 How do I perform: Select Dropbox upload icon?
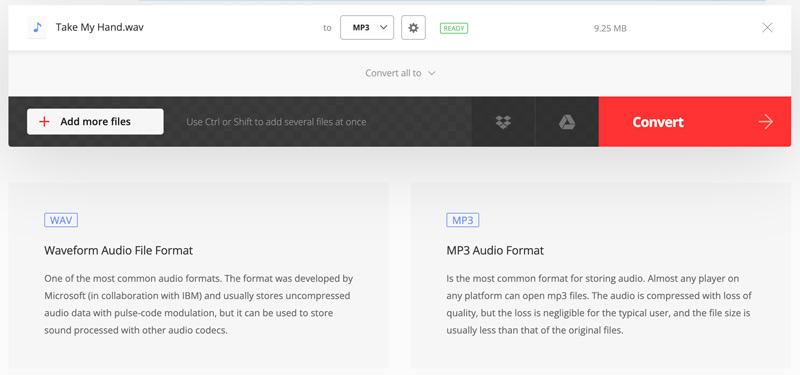click(503, 122)
